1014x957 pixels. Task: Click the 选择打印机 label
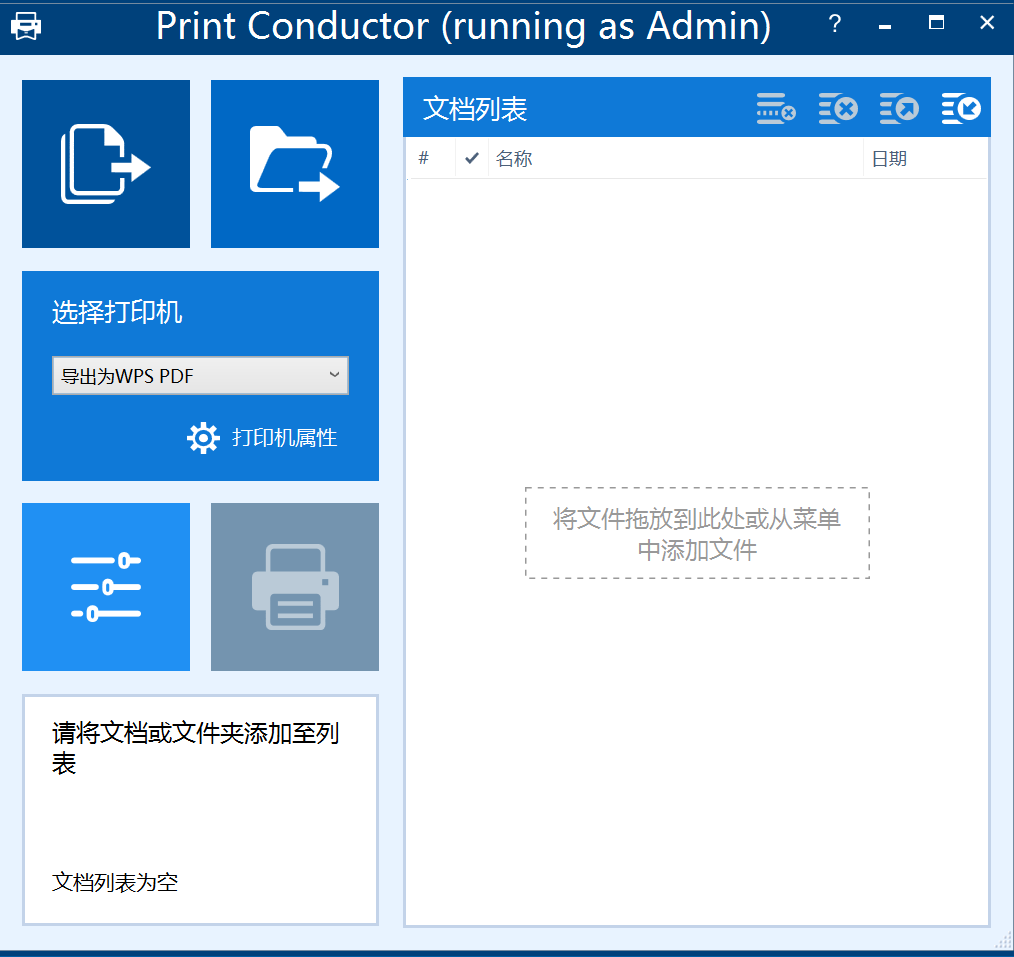pos(117,312)
